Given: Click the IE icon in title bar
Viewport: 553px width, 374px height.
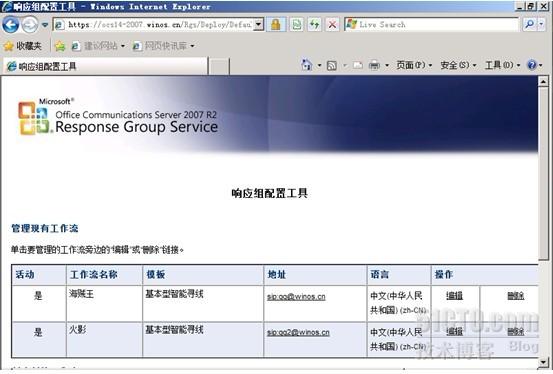Looking at the screenshot, I should click(6, 6).
